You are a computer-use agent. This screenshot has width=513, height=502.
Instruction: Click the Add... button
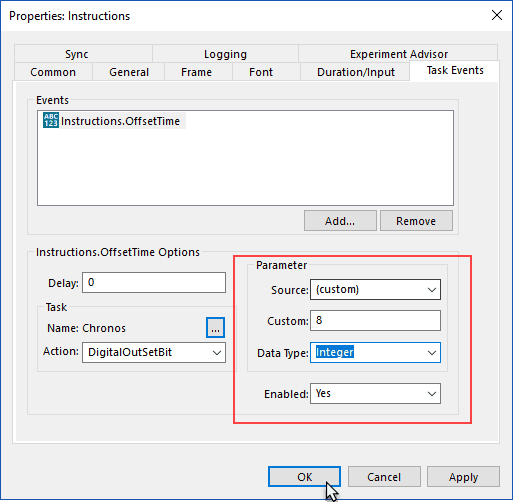pyautogui.click(x=340, y=221)
